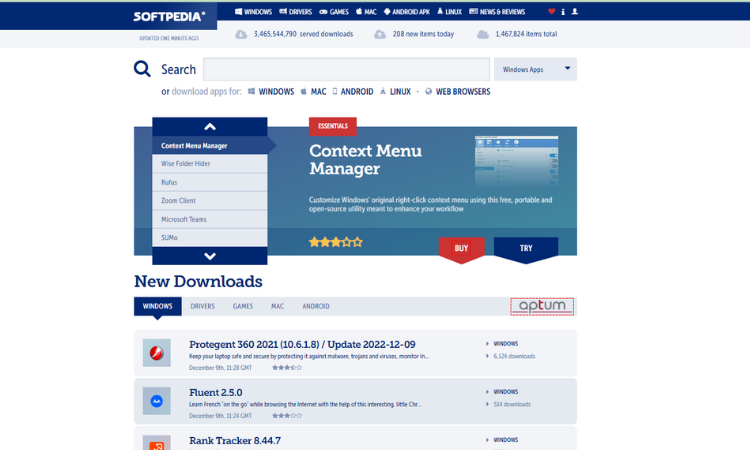Viewport: 750px width, 450px height.
Task: Select the WINDOWS tab under New Downloads
Action: coord(157,306)
